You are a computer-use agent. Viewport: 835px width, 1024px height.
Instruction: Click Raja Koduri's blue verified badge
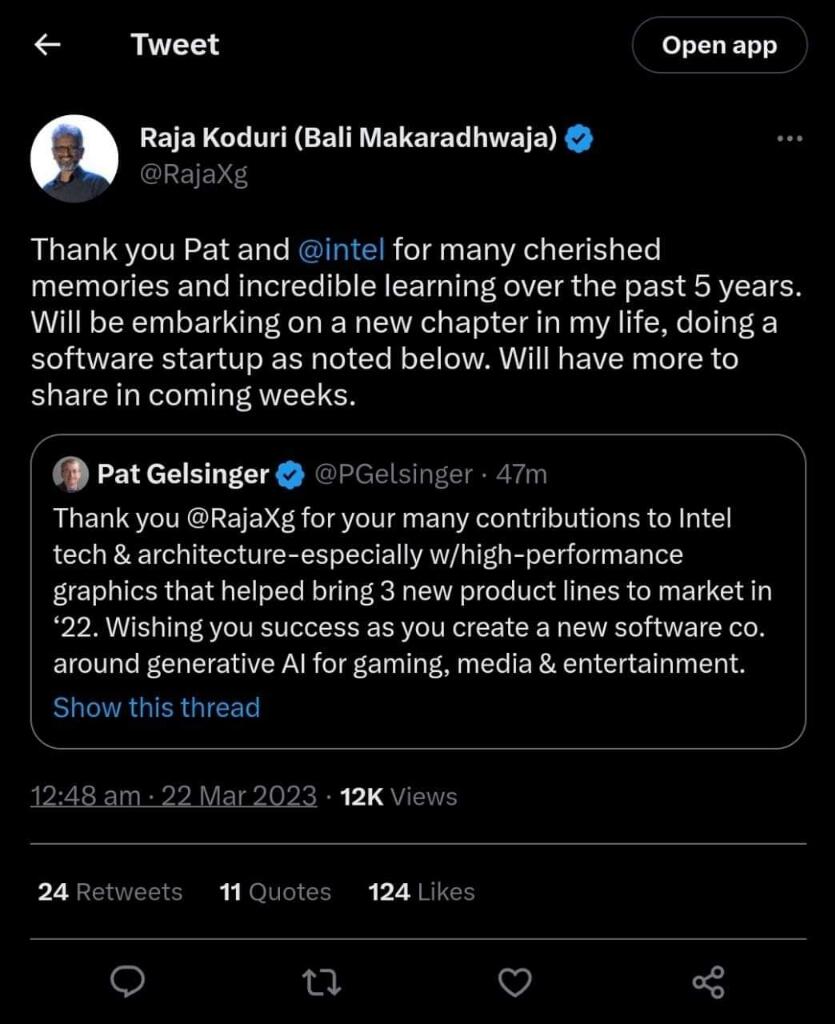580,140
